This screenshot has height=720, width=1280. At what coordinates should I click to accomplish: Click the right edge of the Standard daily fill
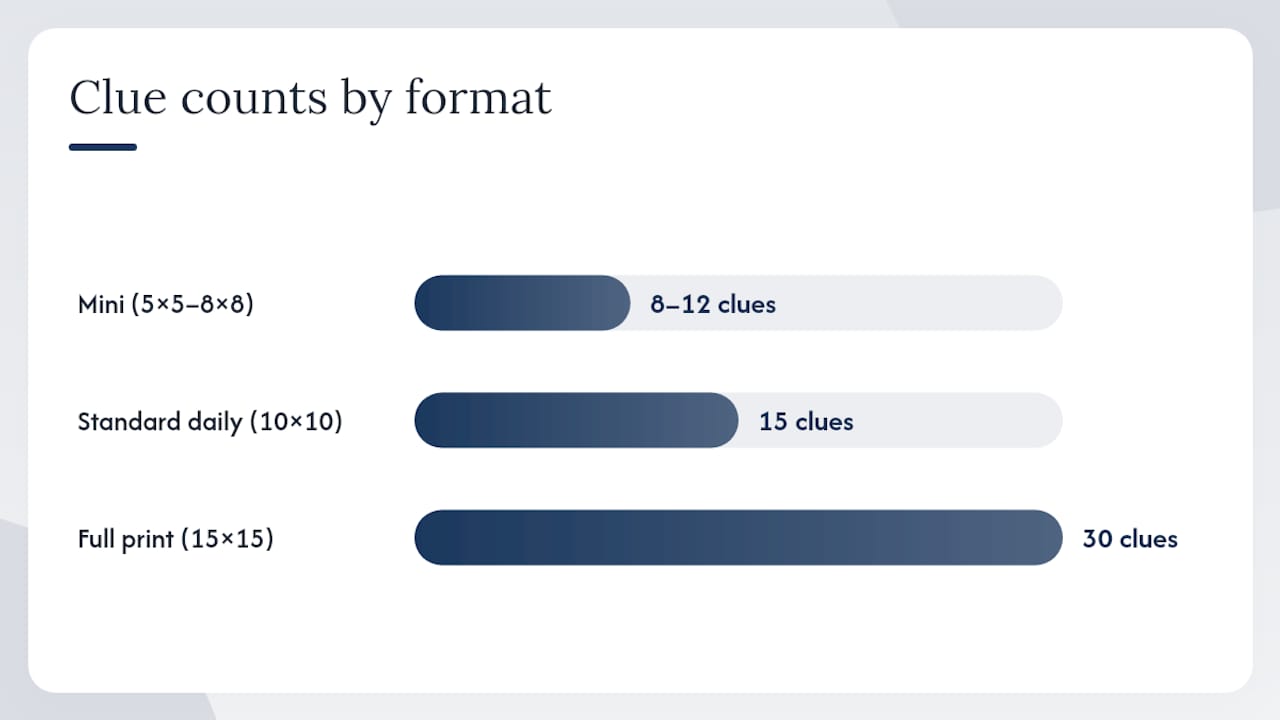(730, 420)
